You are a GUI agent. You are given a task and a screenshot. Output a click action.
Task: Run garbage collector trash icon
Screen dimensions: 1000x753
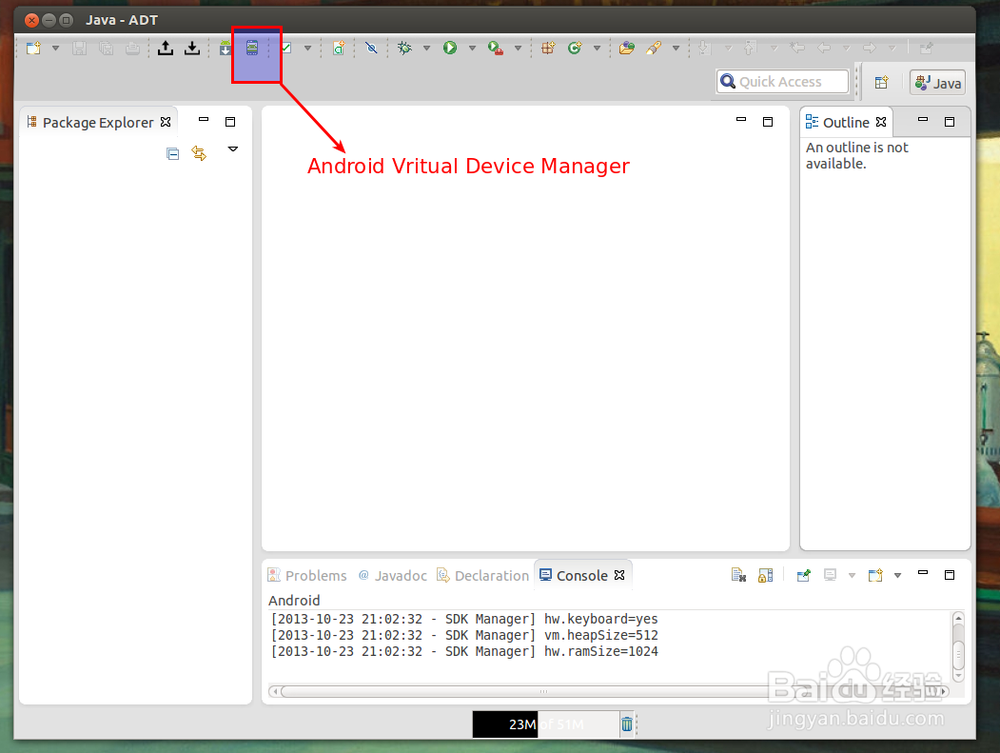click(627, 724)
